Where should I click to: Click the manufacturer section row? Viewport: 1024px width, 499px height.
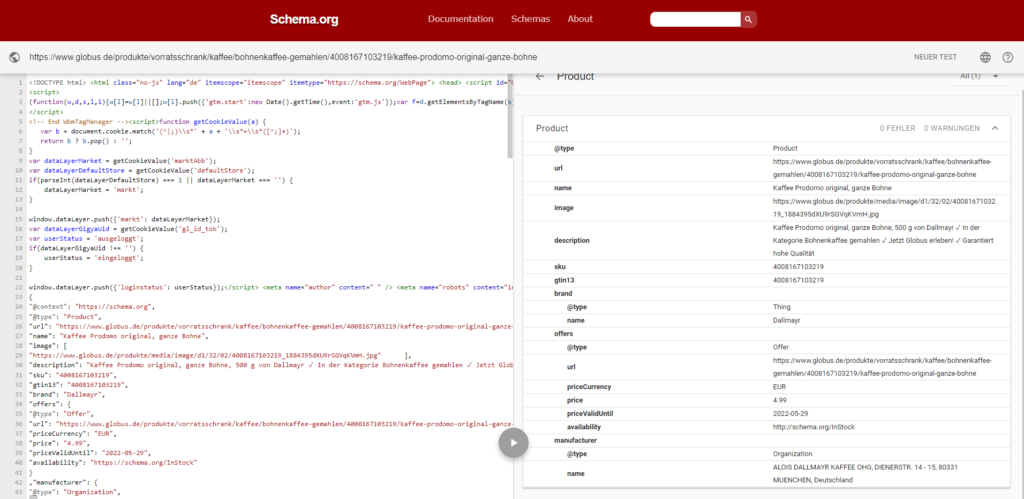tap(766, 440)
